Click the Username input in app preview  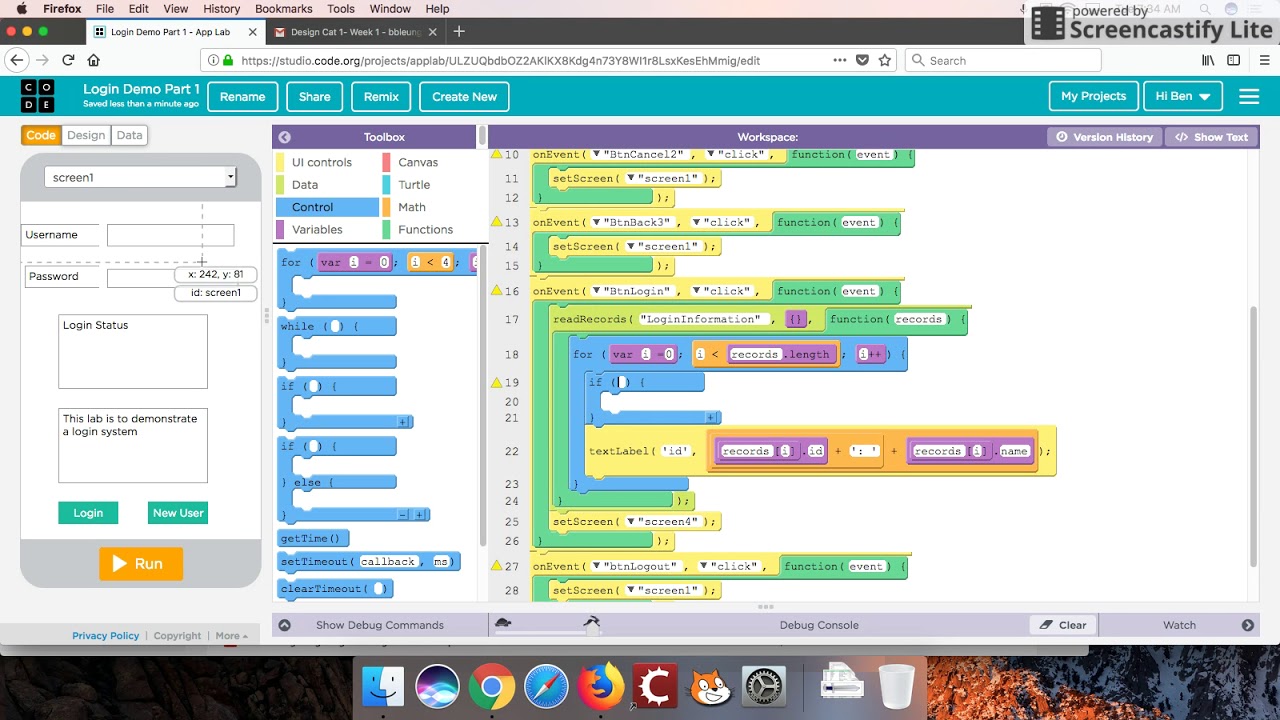(170, 235)
